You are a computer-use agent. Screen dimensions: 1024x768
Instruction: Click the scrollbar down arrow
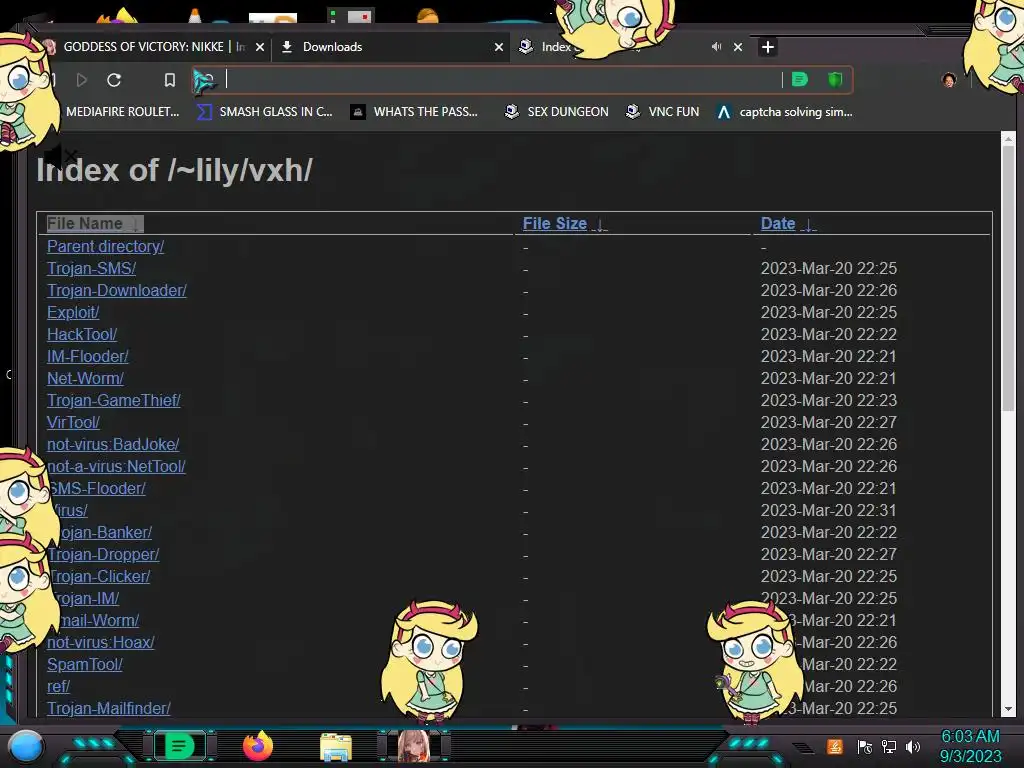[x=1008, y=709]
